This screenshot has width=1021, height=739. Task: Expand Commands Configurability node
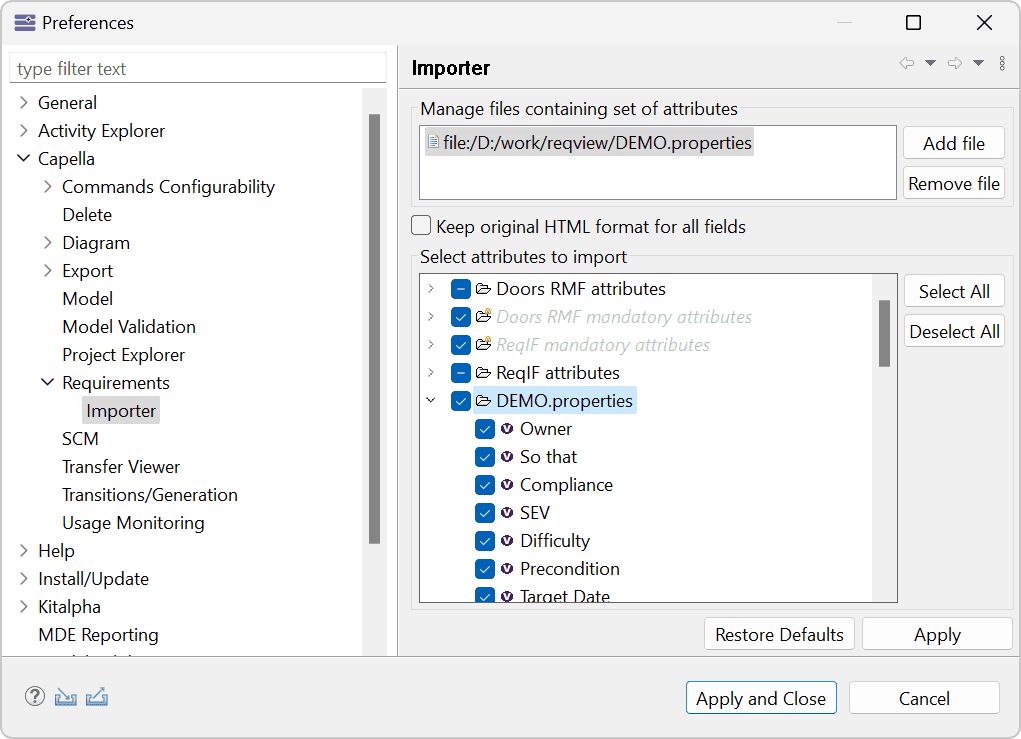(x=48, y=186)
